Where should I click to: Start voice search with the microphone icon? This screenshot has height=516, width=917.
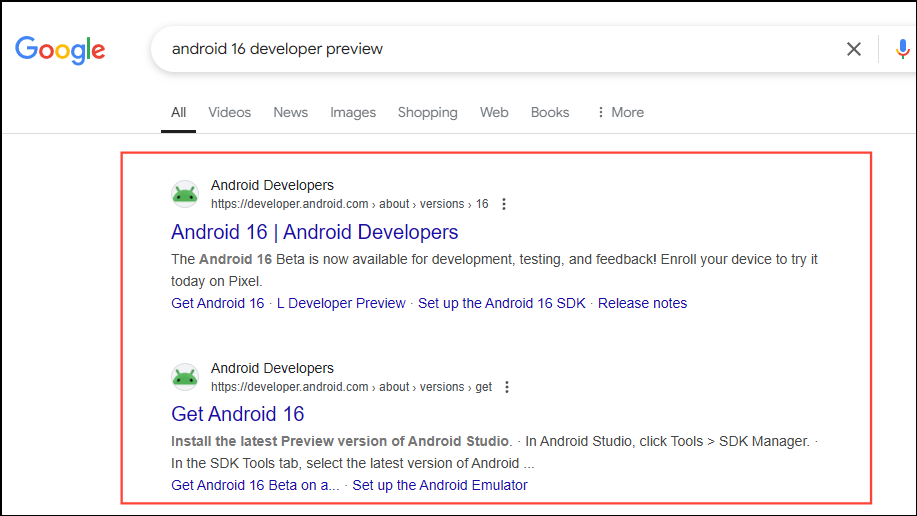coord(902,49)
